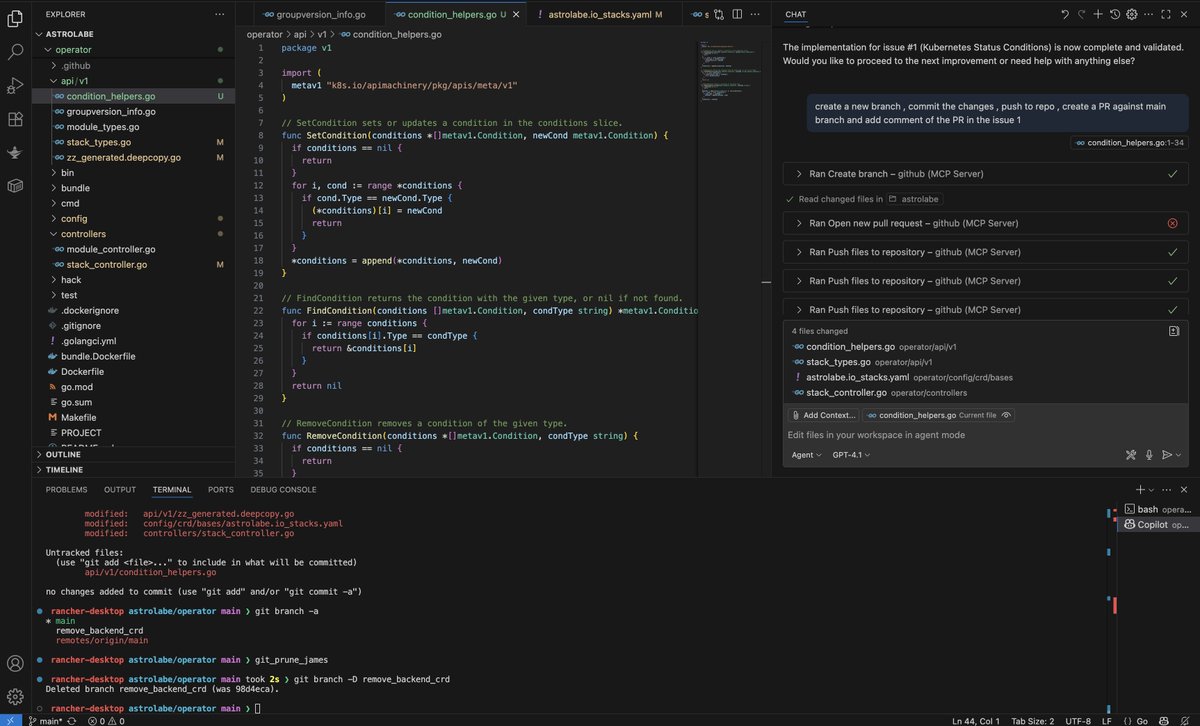Click the open changes icon in editor toolbar
Image resolution: width=1200 pixels, height=726 pixels.
720,14
